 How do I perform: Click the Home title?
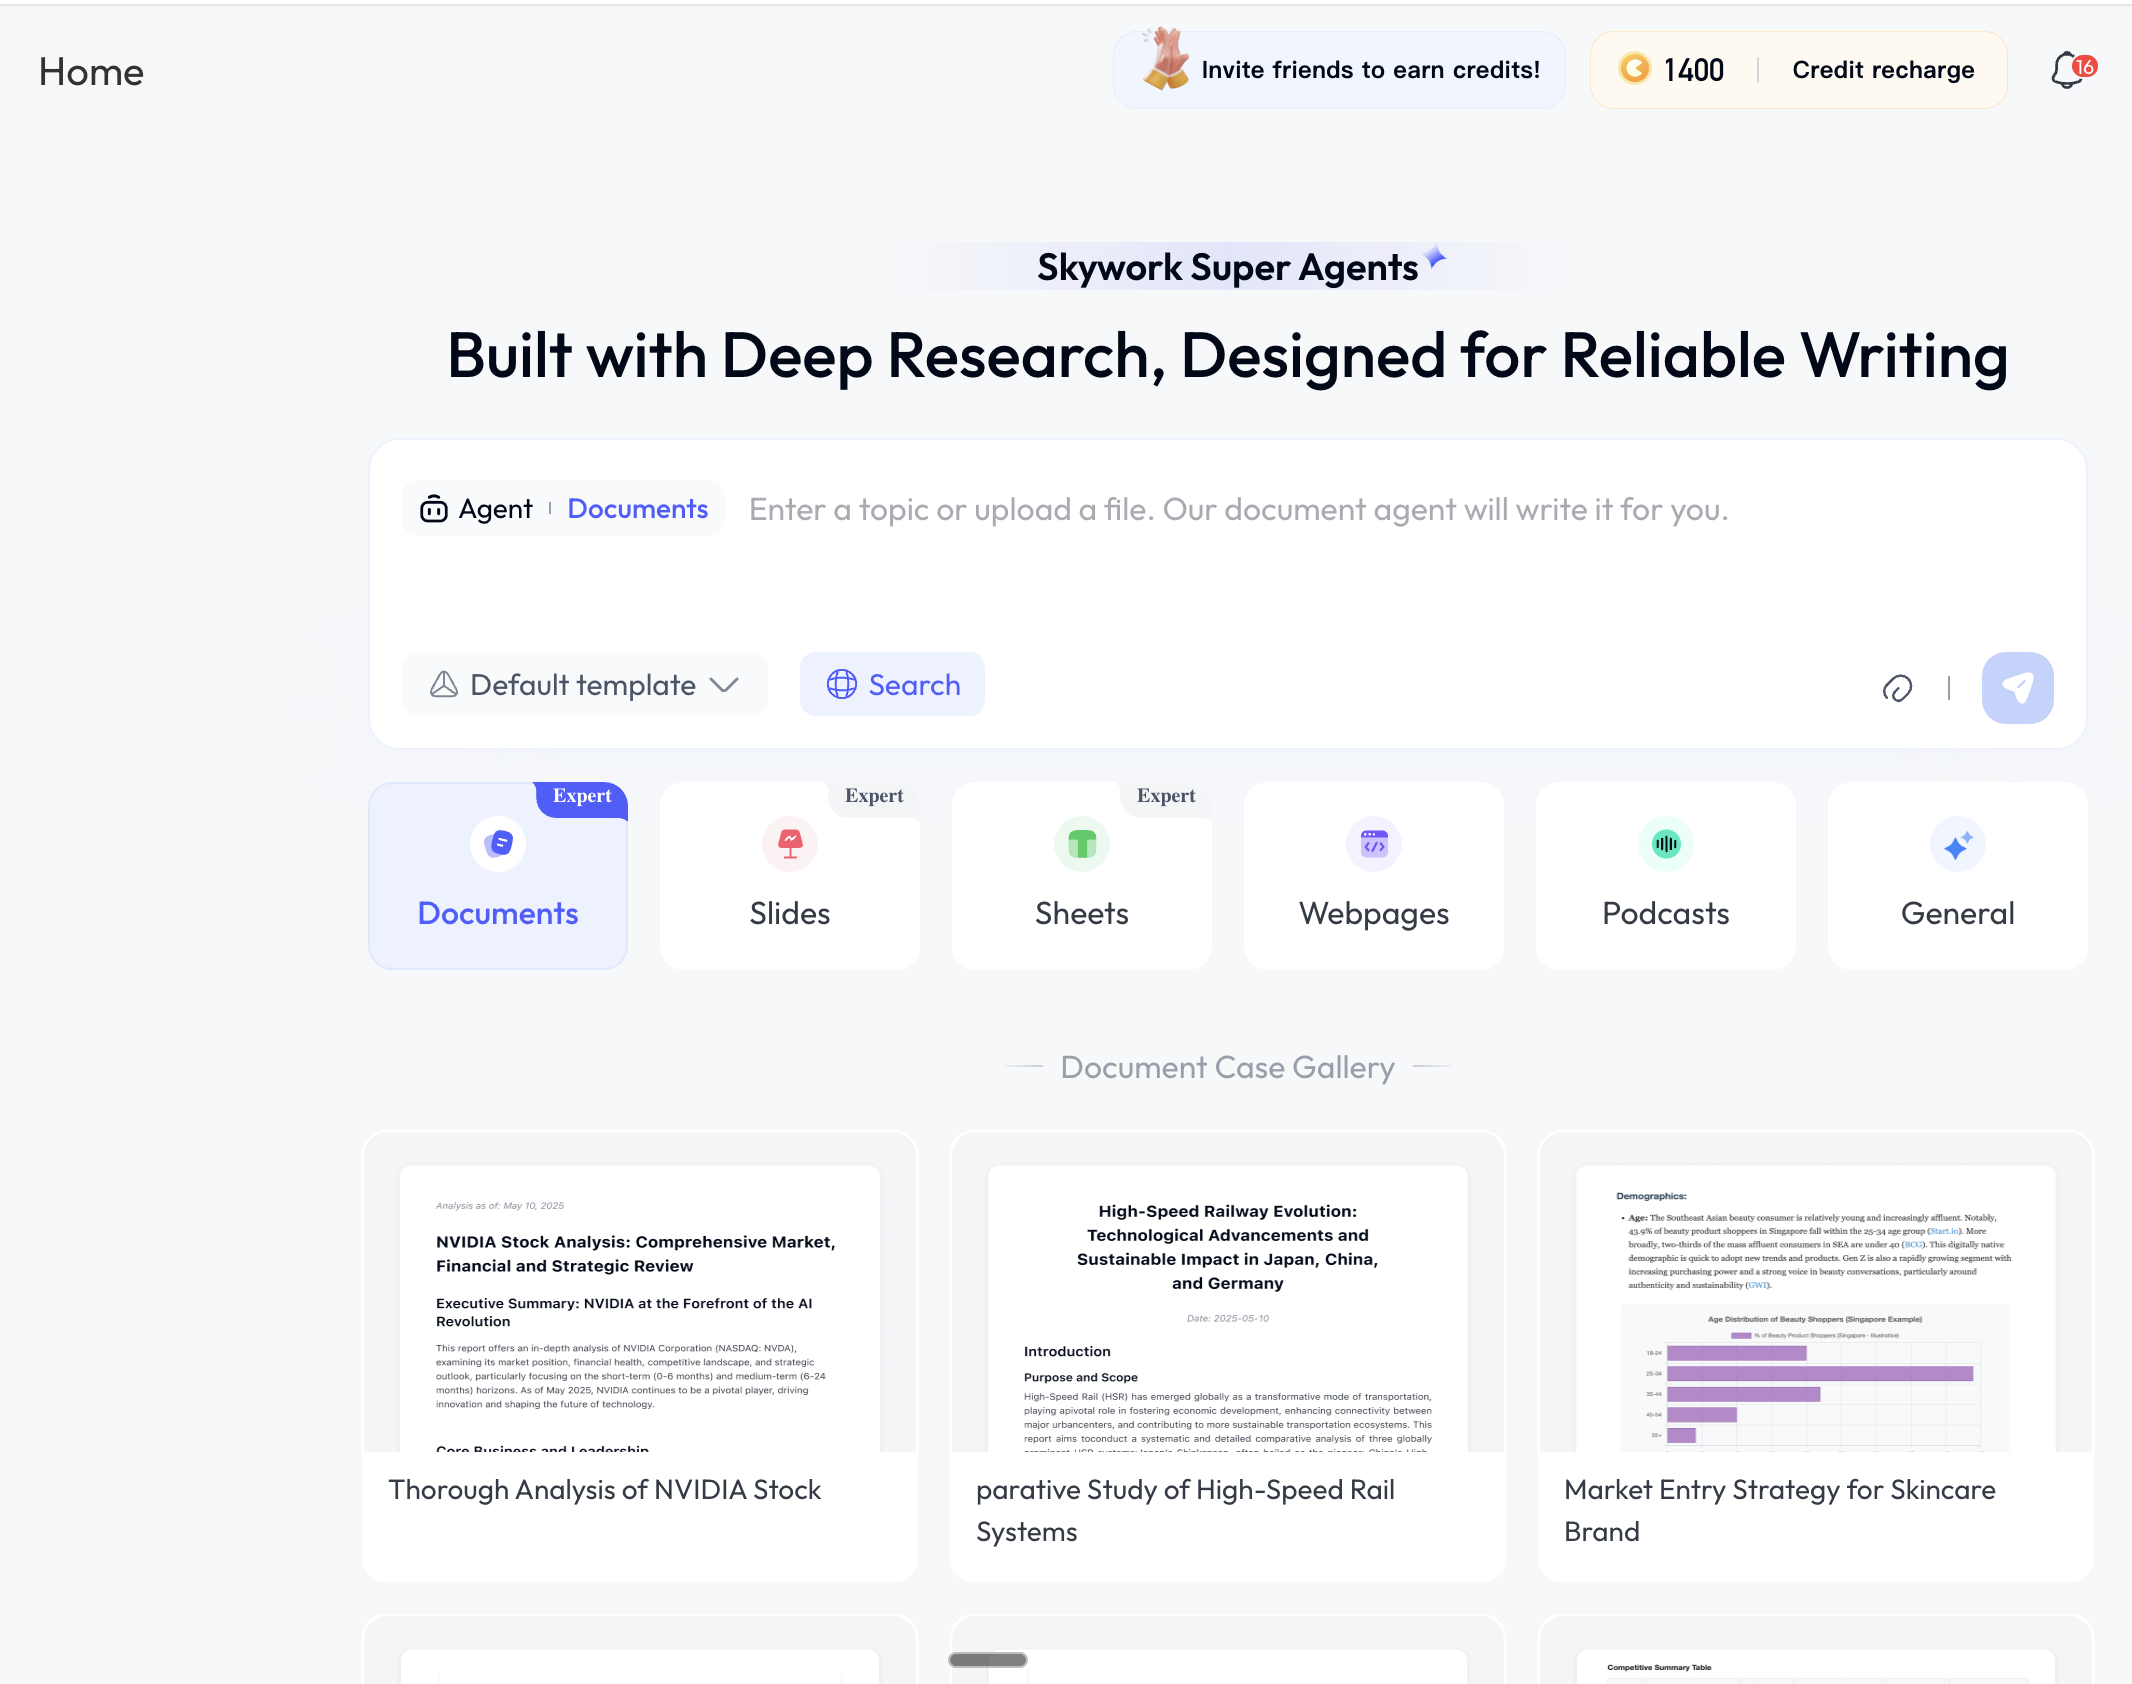(91, 72)
